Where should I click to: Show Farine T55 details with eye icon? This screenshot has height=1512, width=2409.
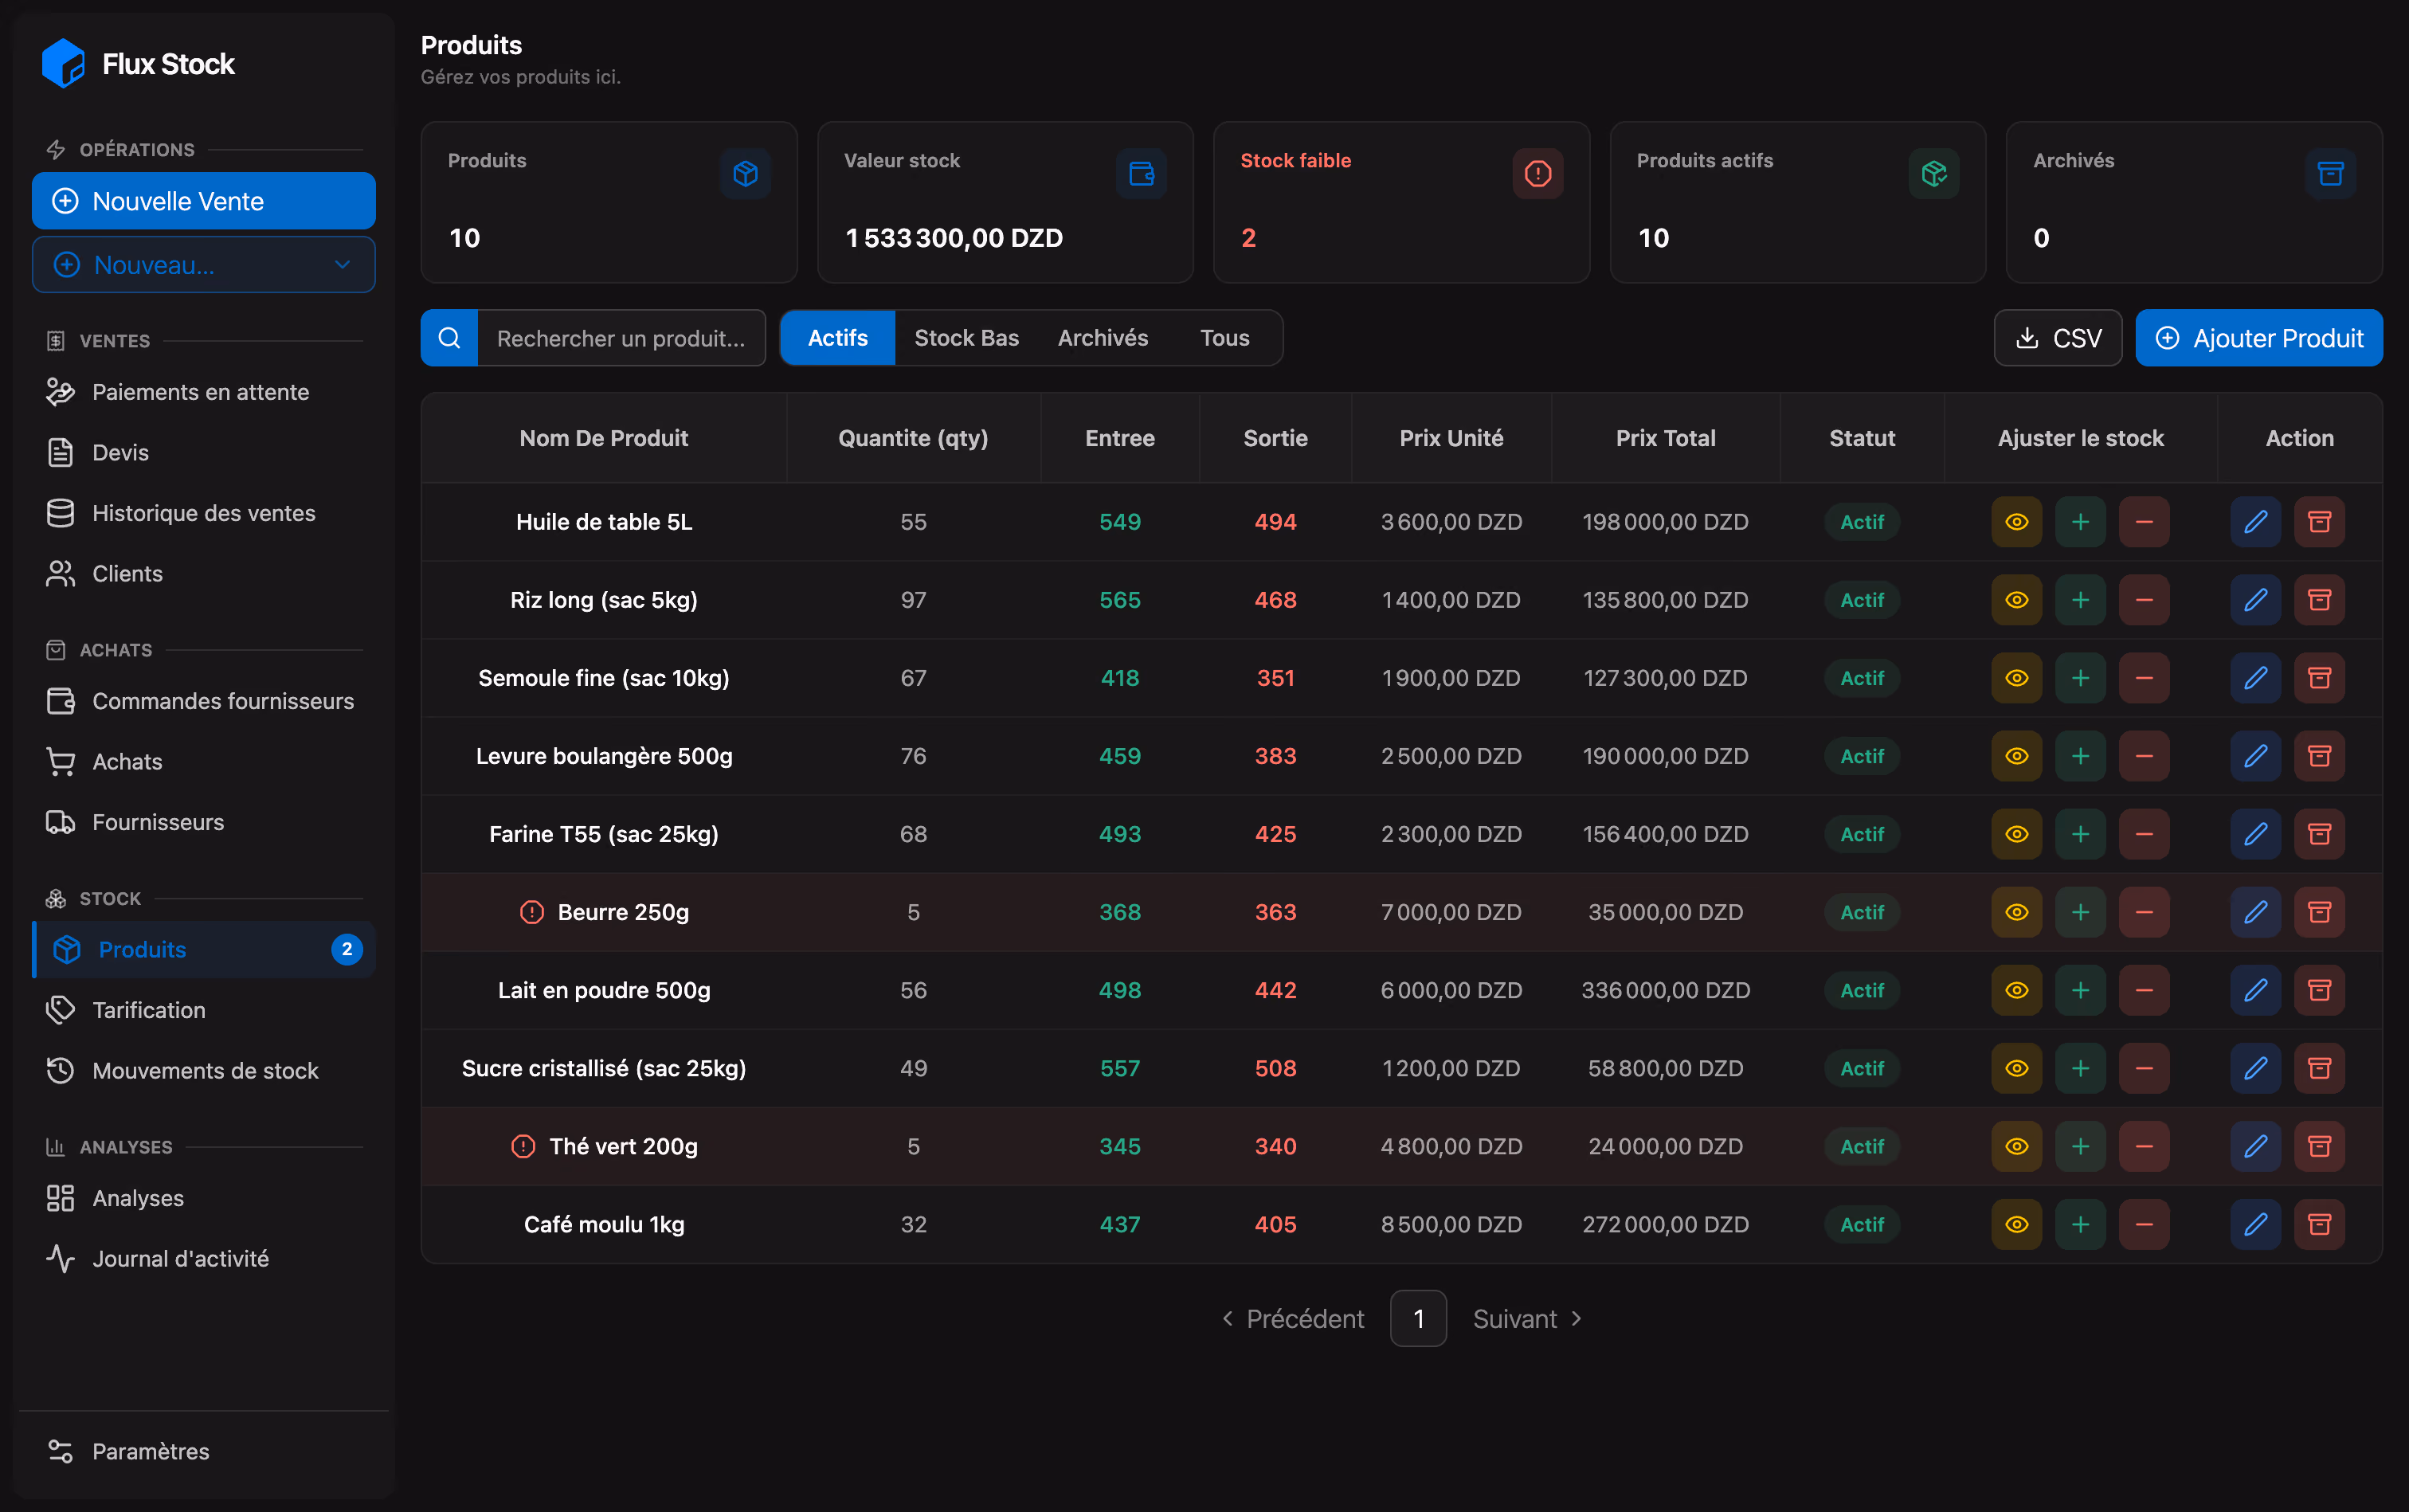[2016, 834]
